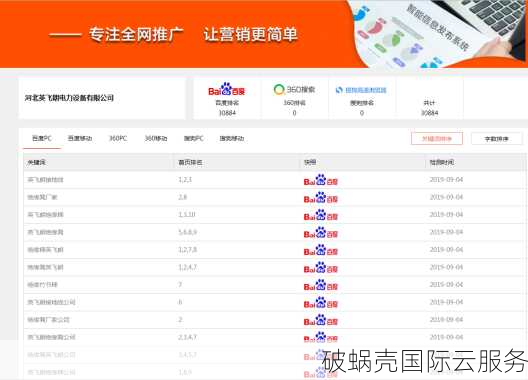Switch to the 百度PC tab
Viewport: 528px width, 380px height.
(42, 138)
